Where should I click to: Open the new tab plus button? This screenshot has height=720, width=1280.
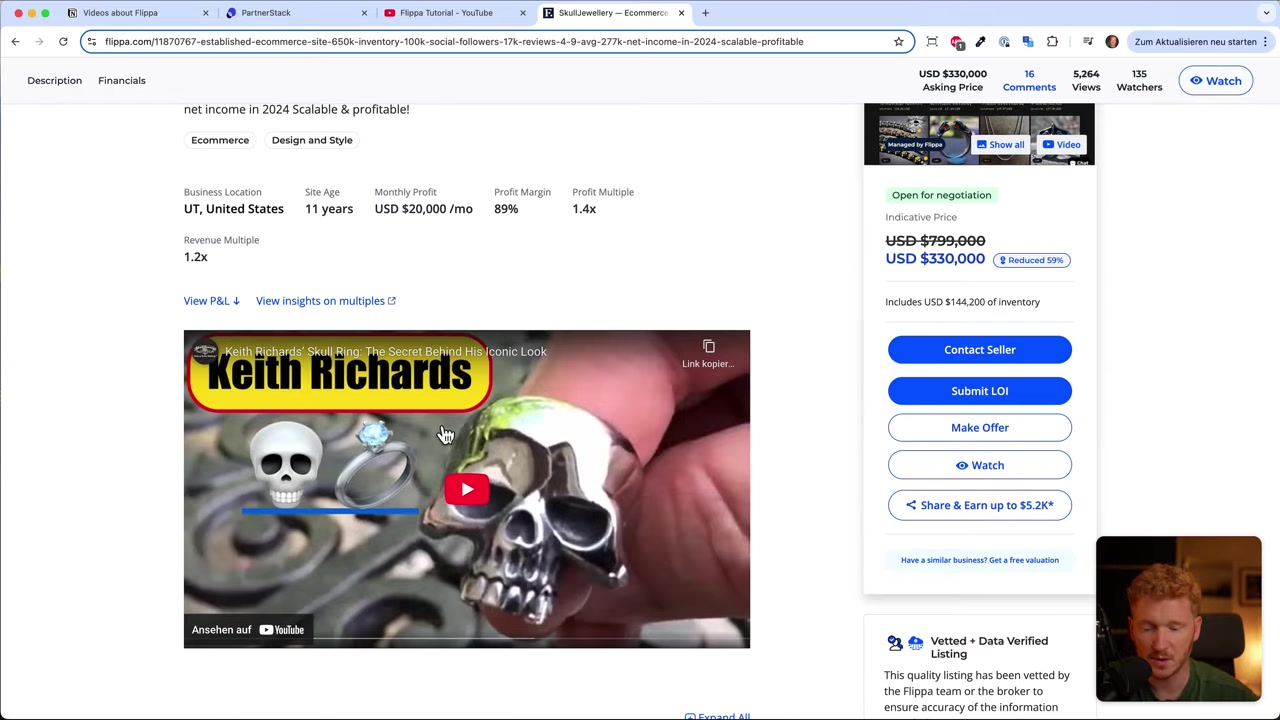(705, 13)
